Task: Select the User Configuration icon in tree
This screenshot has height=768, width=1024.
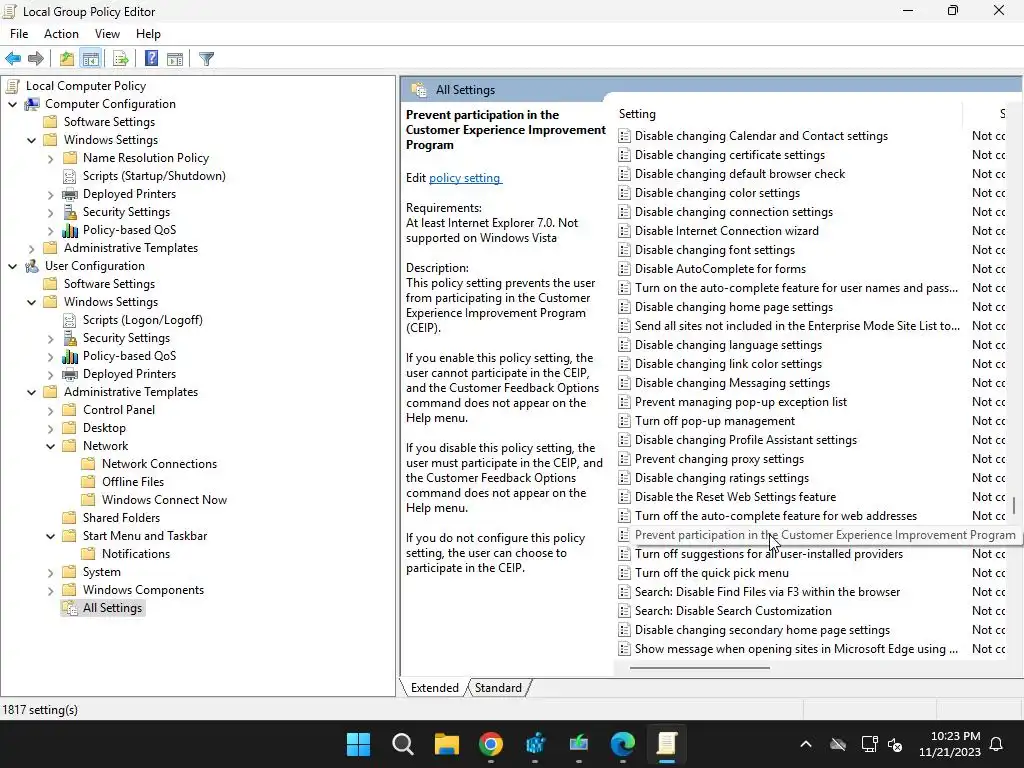Action: coord(31,266)
